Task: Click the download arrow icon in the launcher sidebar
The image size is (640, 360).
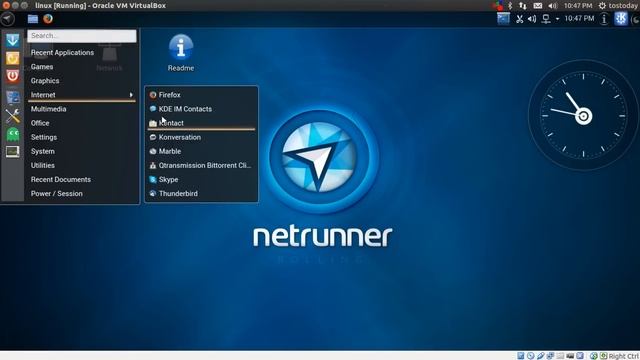Action: pos(13,40)
